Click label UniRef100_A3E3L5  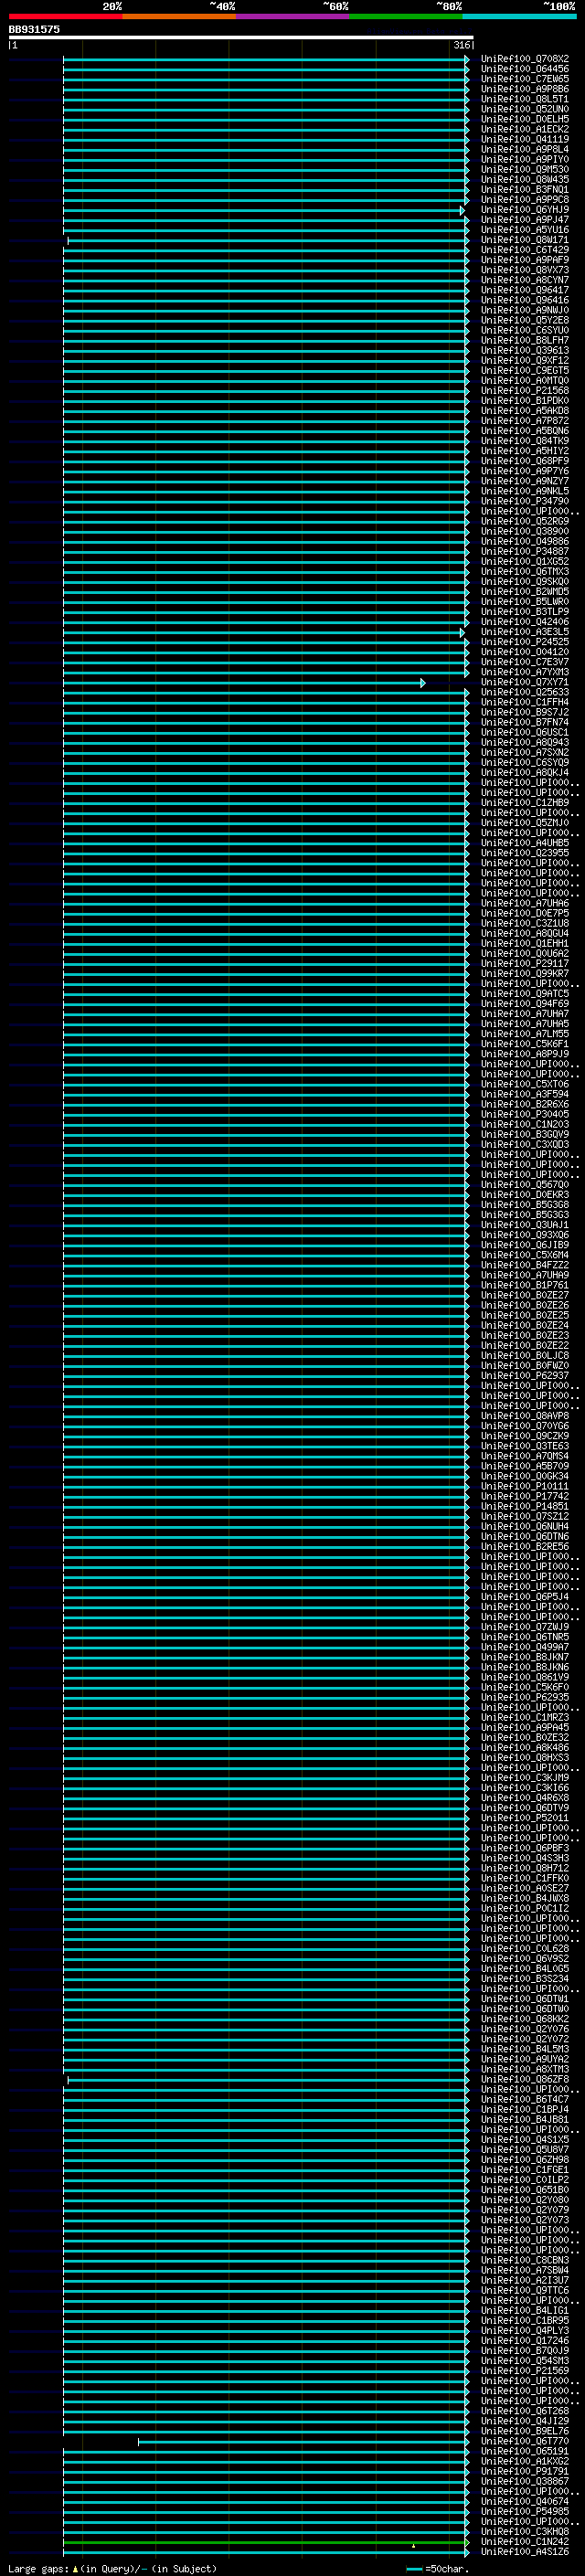(525, 632)
